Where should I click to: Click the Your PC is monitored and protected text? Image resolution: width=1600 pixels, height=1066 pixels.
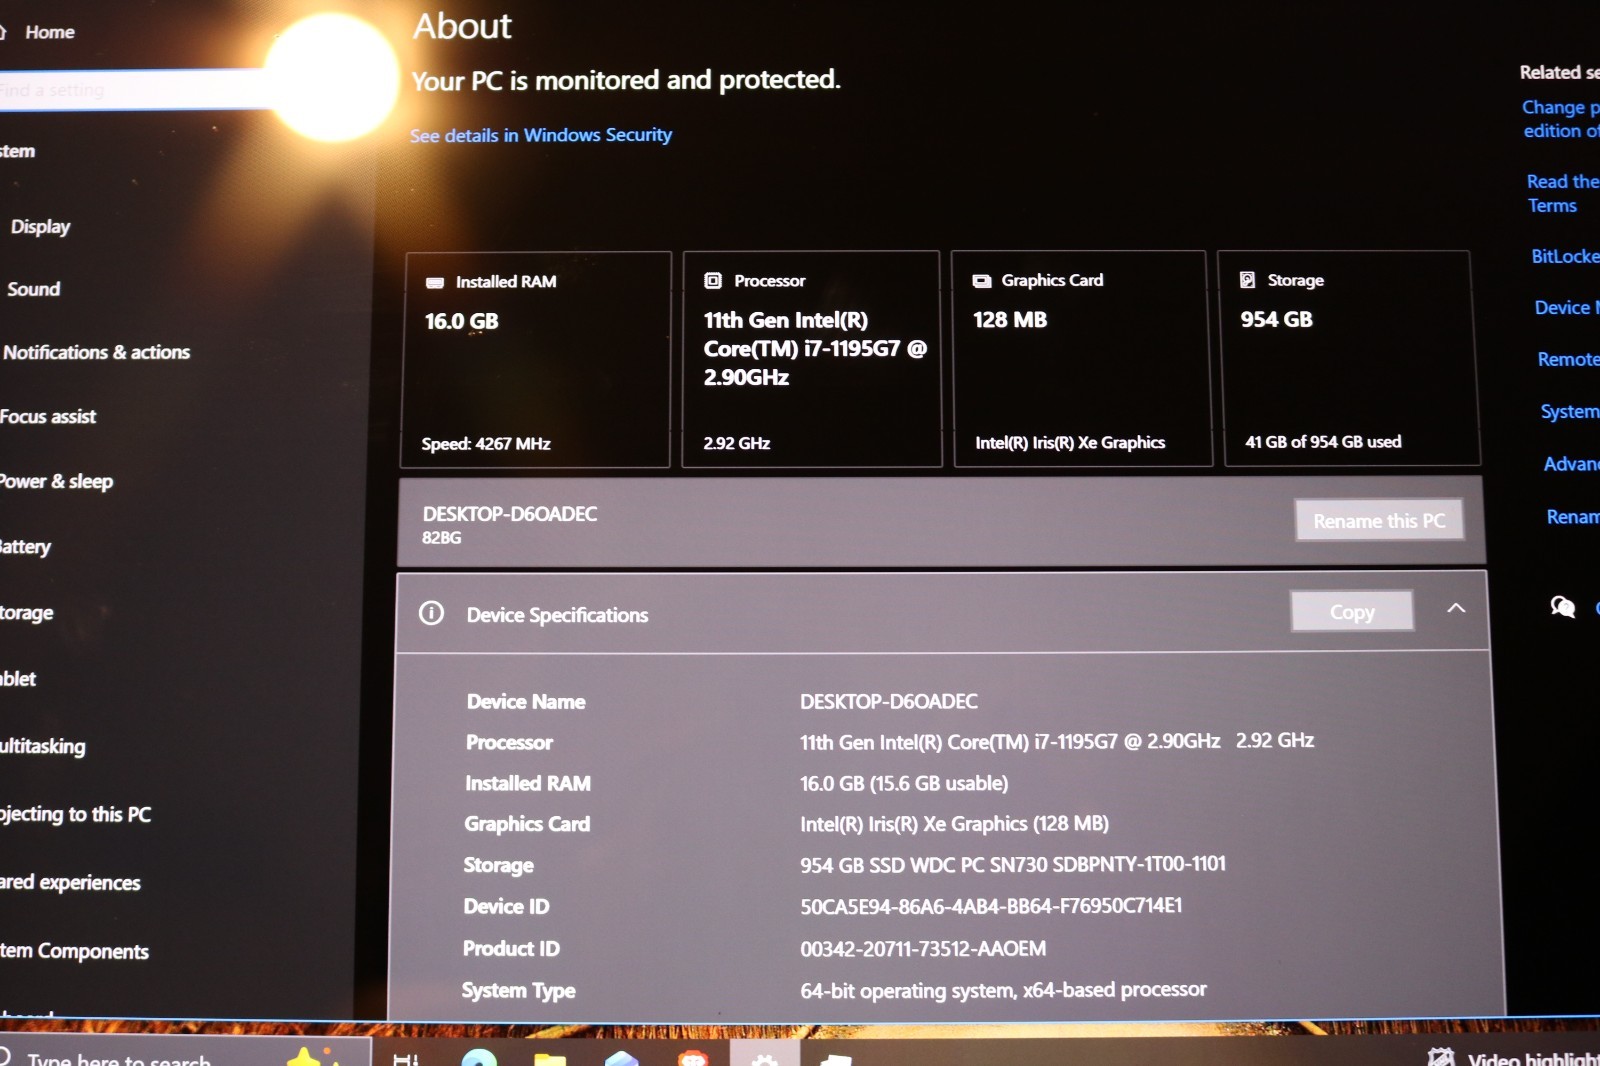coord(626,80)
